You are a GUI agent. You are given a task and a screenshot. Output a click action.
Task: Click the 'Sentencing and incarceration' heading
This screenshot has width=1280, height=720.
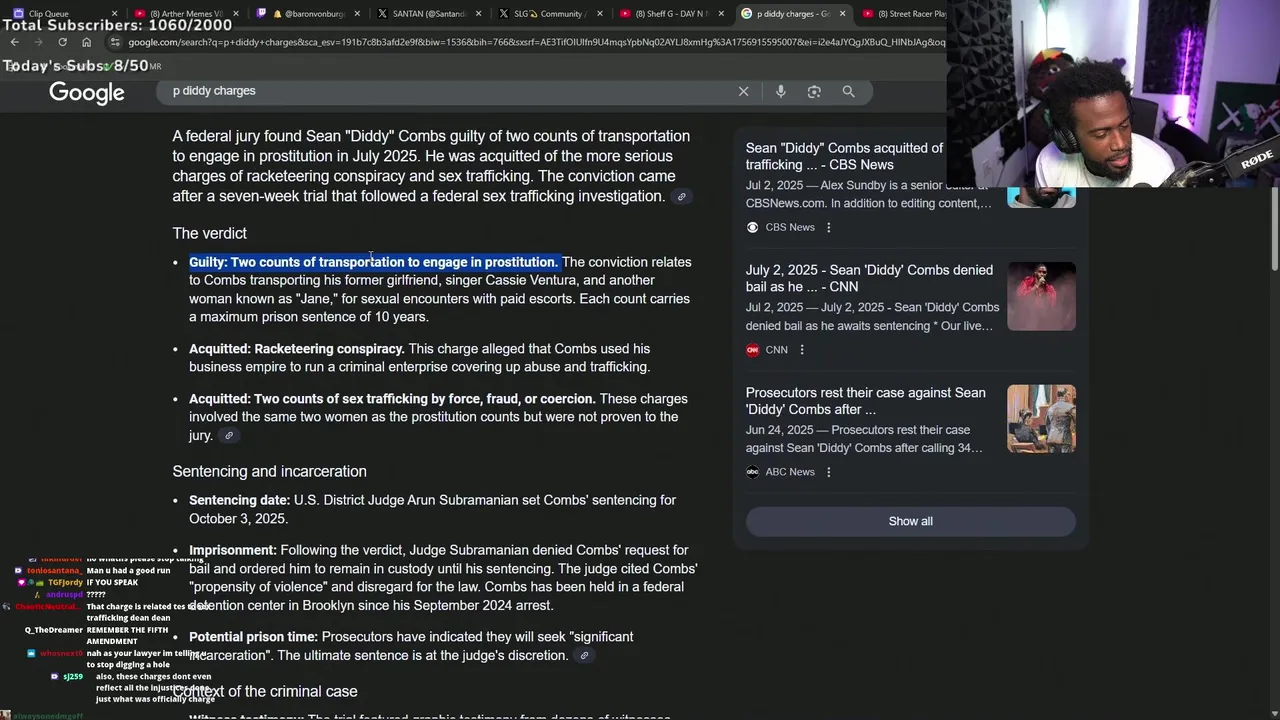pyautogui.click(x=269, y=471)
